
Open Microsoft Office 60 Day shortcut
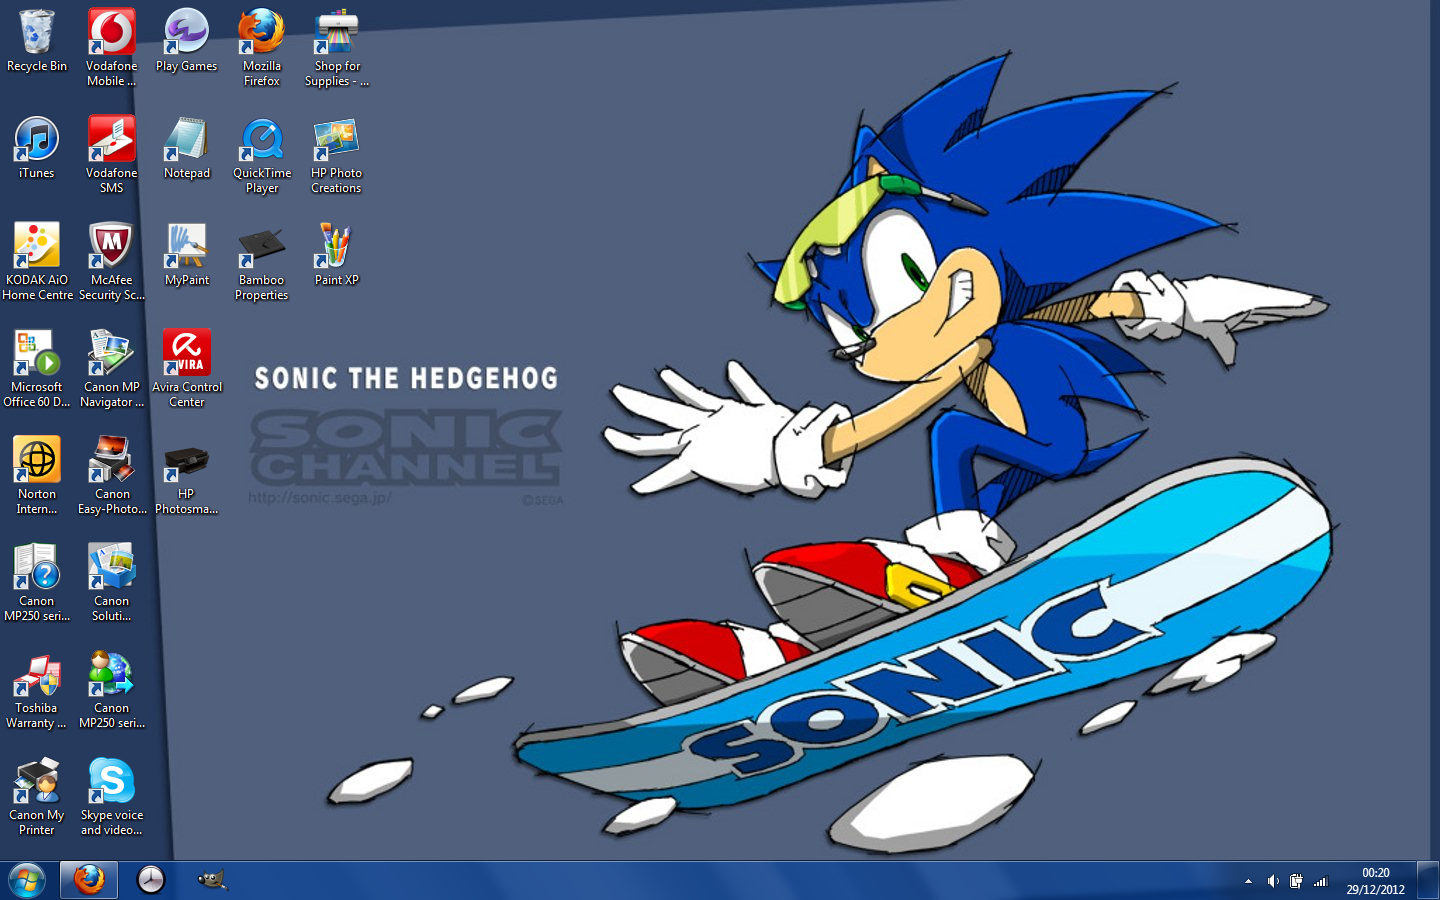37,369
